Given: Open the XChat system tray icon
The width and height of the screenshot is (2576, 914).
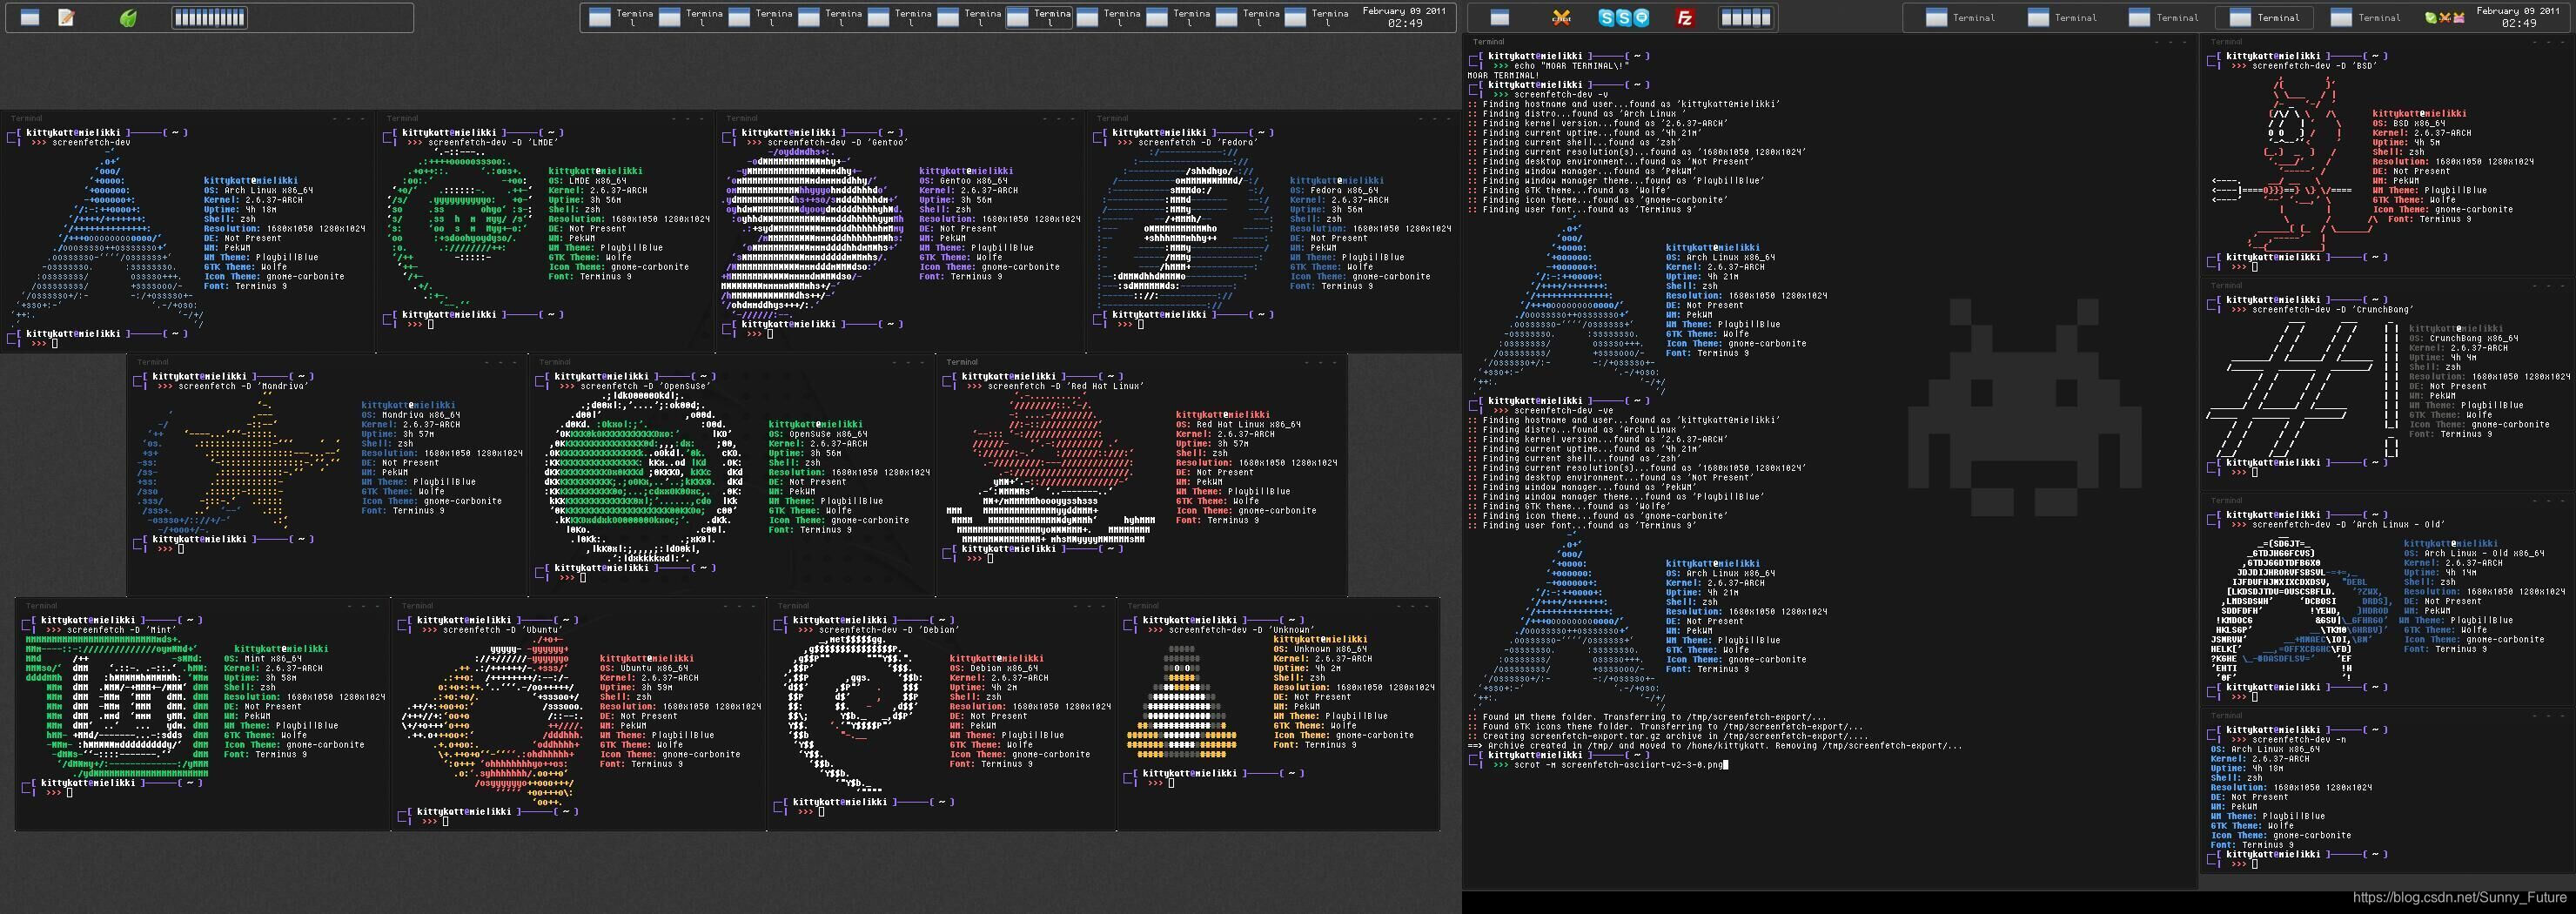Looking at the screenshot, I should [2444, 17].
